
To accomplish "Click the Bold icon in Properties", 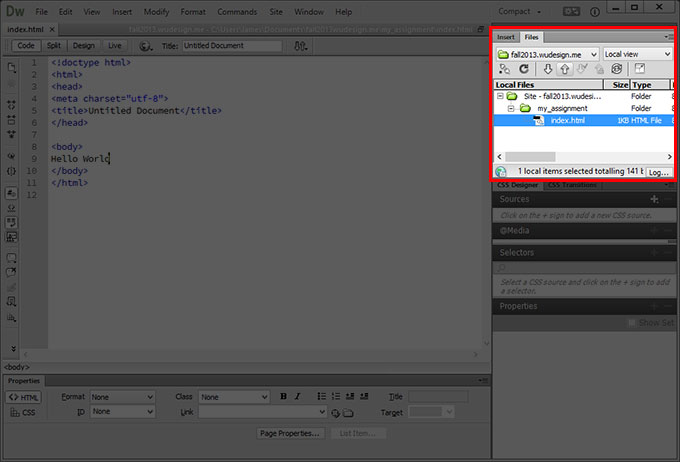I will [284, 397].
